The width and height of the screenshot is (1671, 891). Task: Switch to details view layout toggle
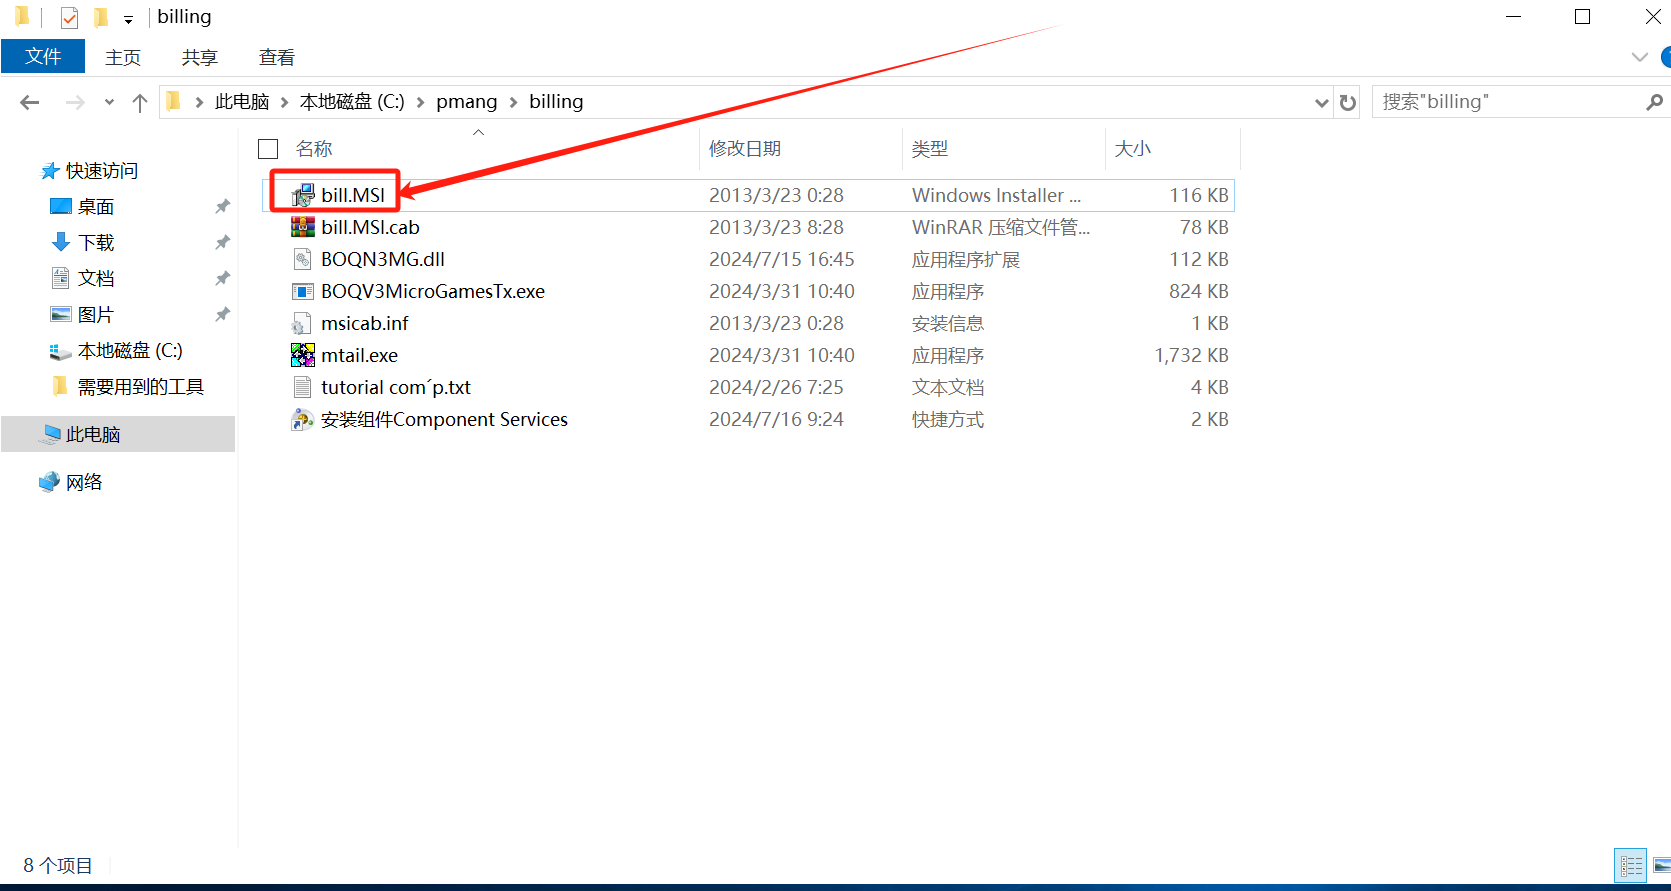coord(1631,865)
